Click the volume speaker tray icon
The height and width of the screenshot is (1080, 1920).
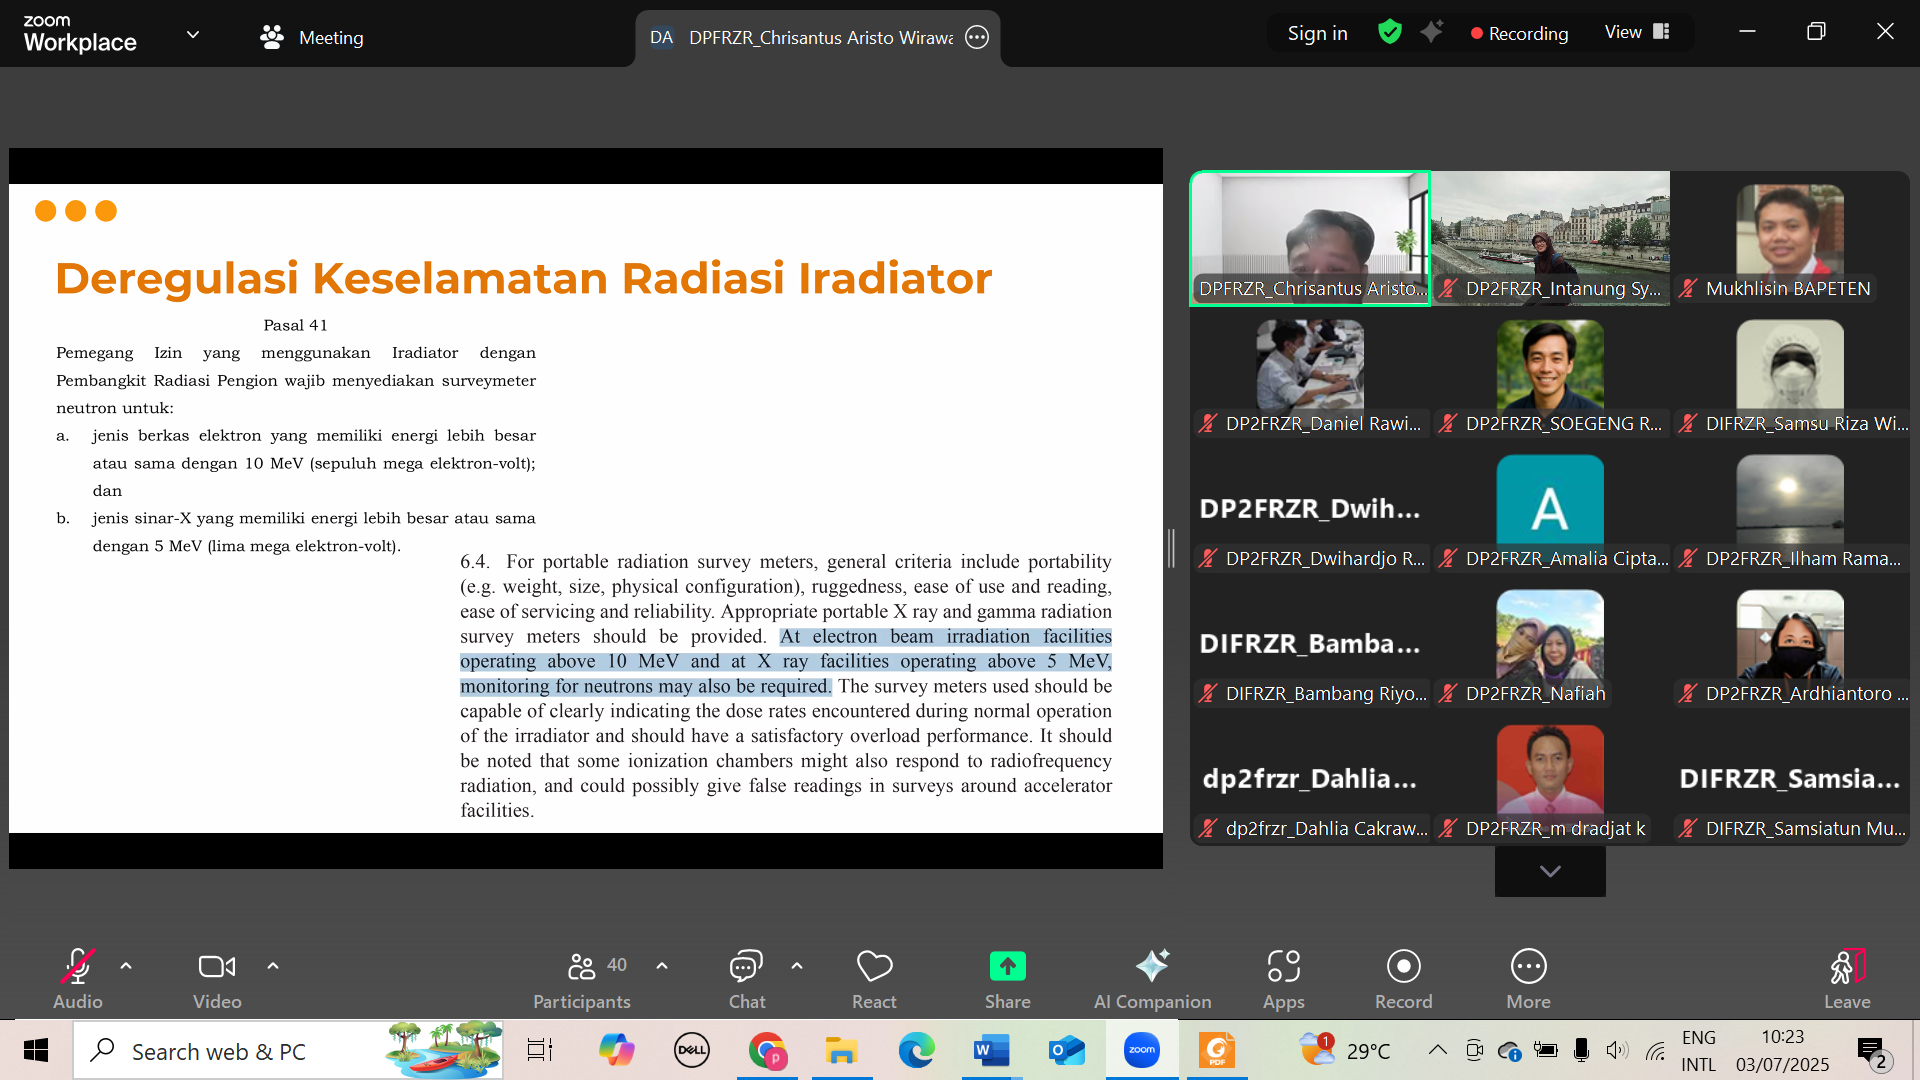[1617, 1050]
